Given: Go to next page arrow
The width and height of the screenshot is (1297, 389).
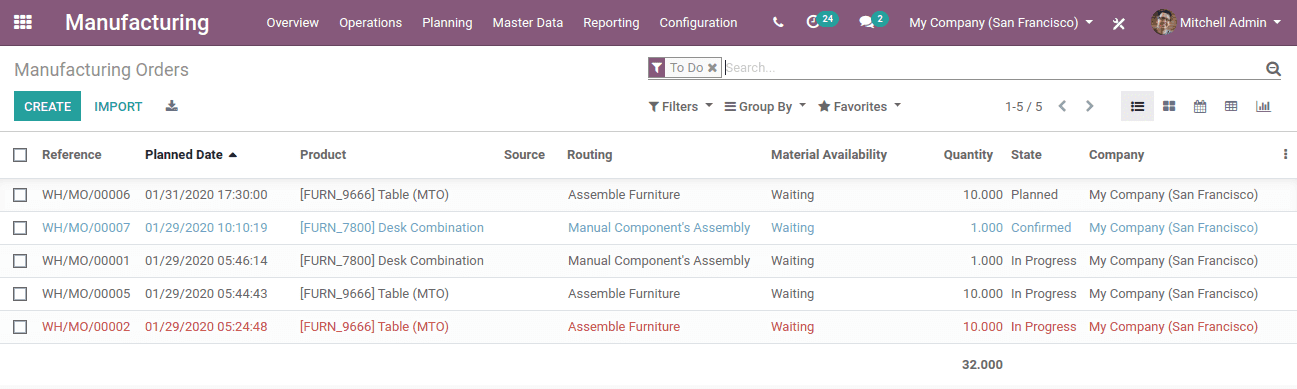Looking at the screenshot, I should click(1090, 106).
